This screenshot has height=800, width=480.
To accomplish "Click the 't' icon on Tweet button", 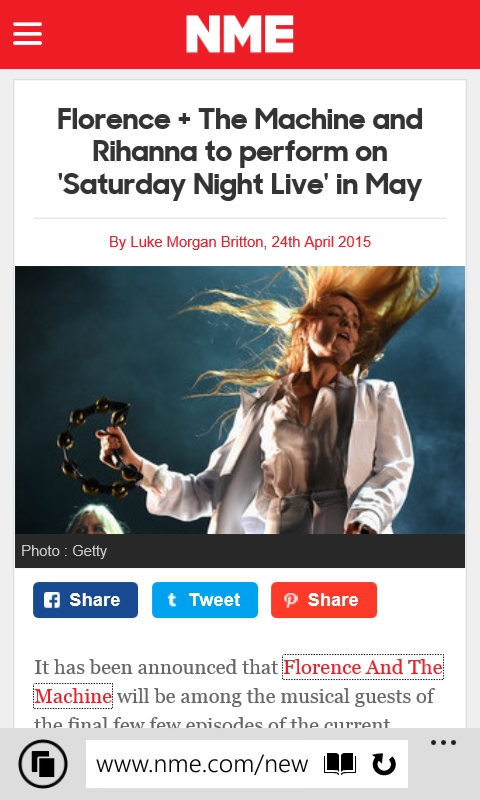I will (172, 599).
